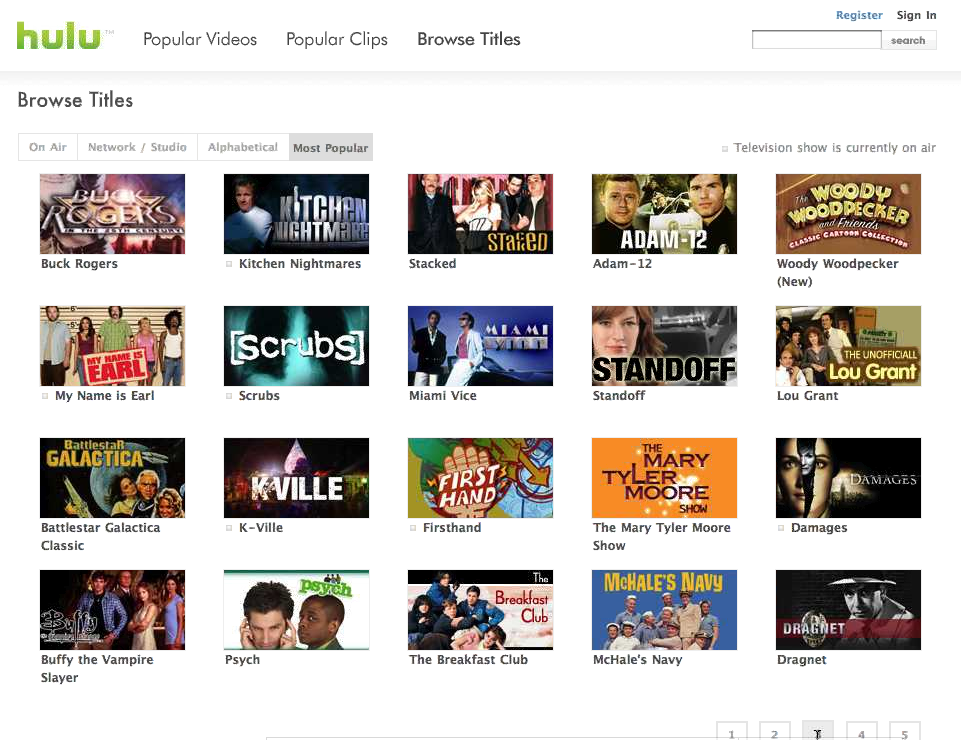
Task: Focus the search text field
Action: tap(816, 40)
